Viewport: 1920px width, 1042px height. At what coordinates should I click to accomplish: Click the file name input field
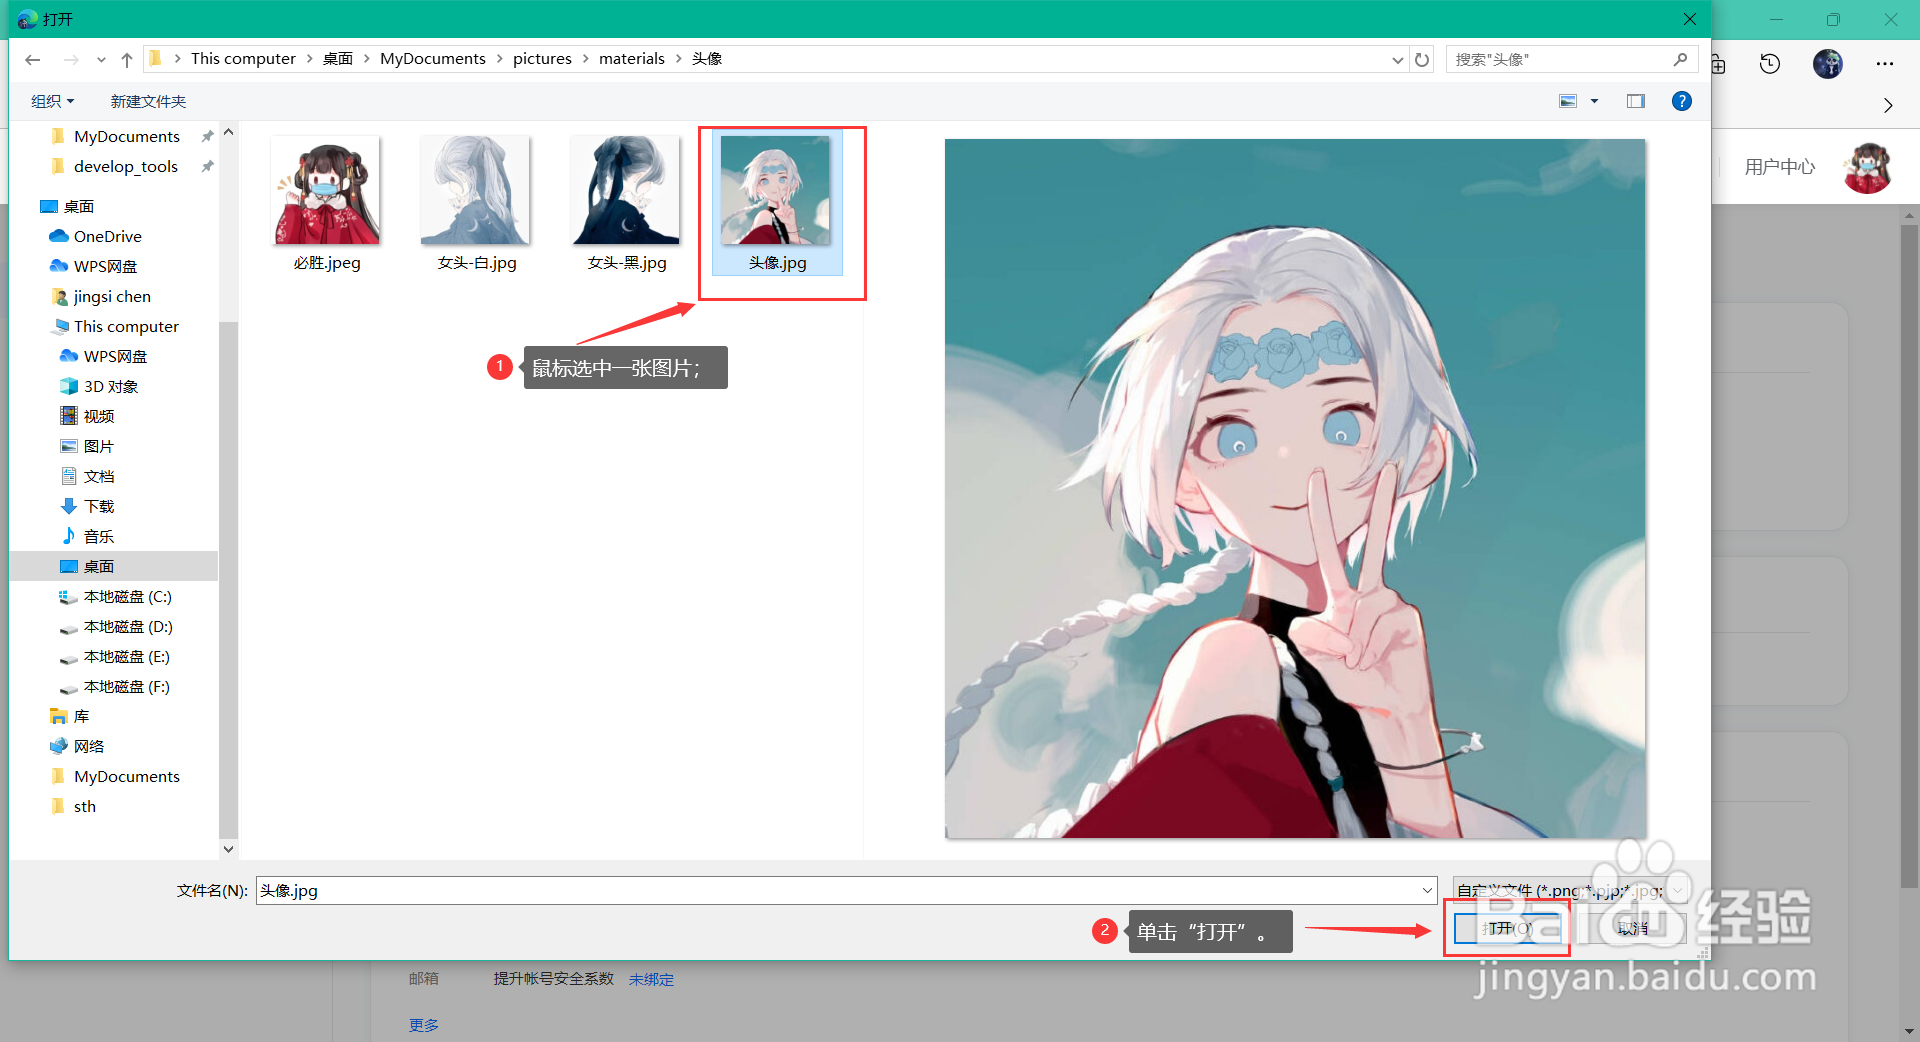pos(837,890)
